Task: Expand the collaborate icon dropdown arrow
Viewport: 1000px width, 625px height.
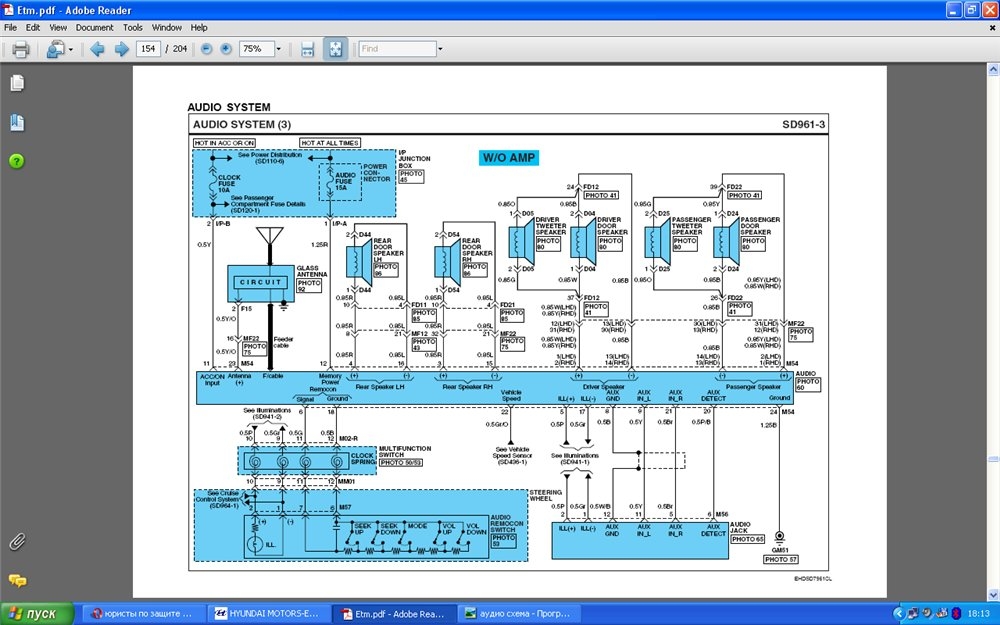Action: coord(71,49)
